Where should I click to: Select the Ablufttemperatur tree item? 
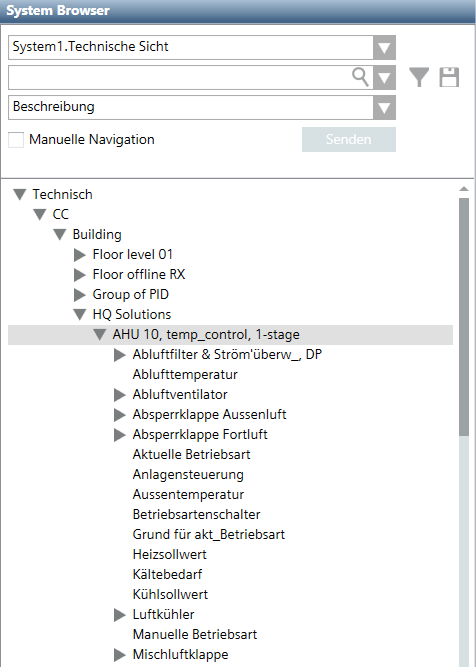coord(185,375)
